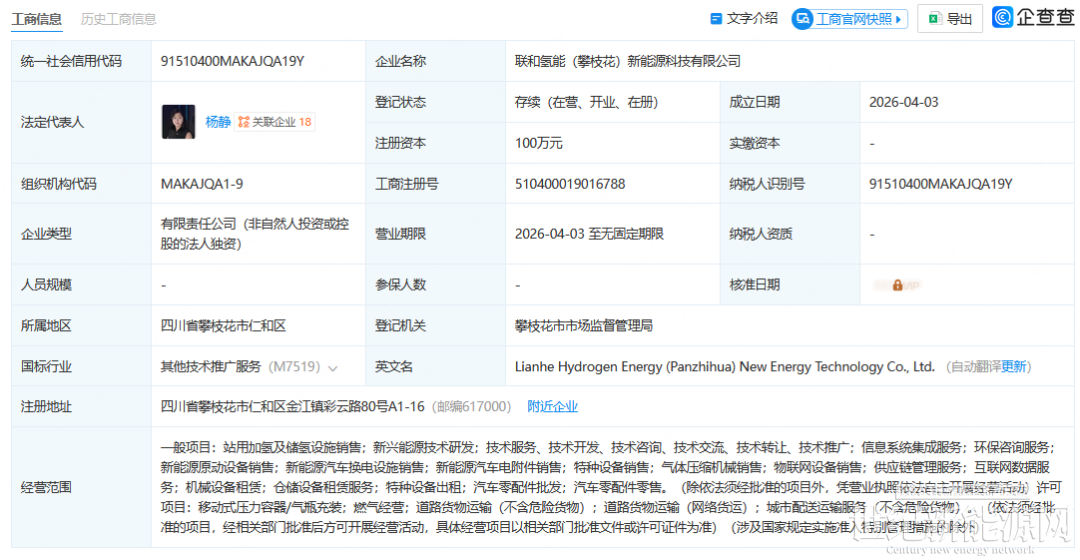Switch to 工商信息 tab
1080x560 pixels.
(36, 19)
